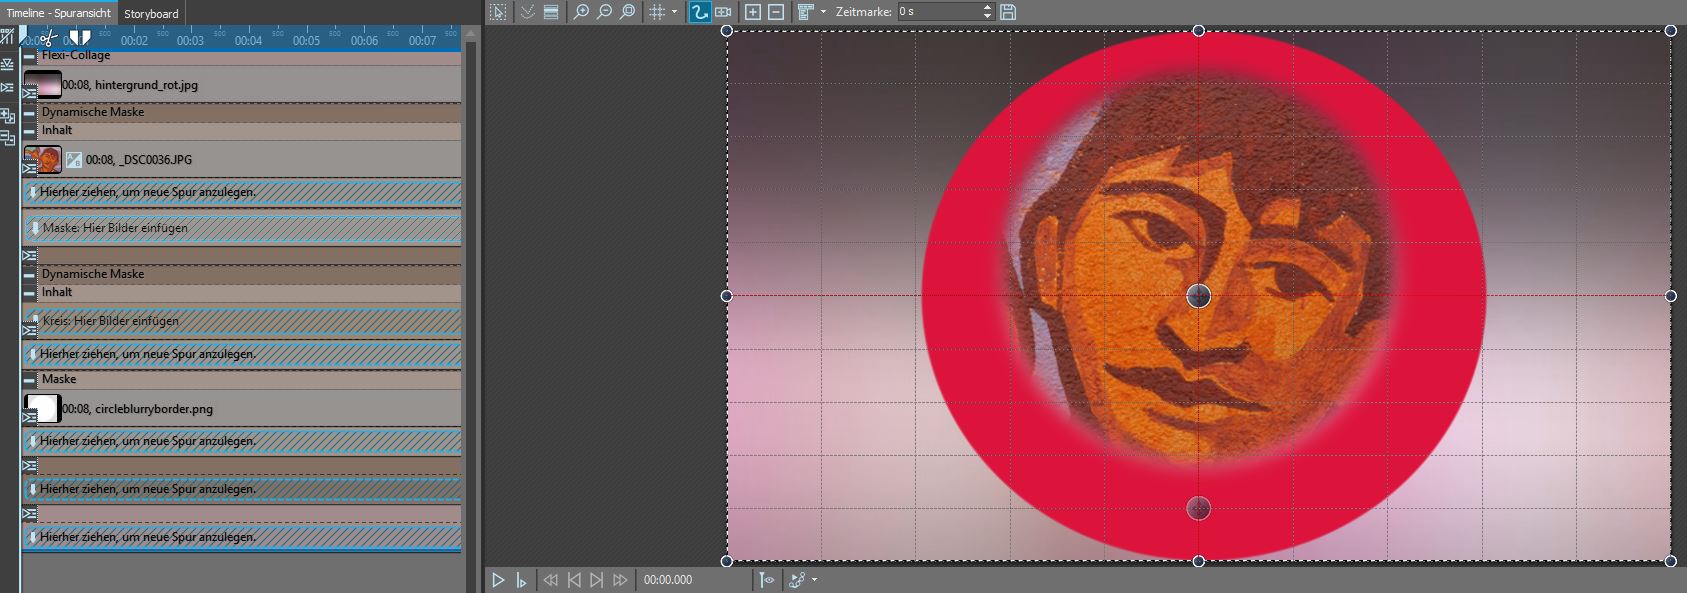The image size is (1687, 593).
Task: Click play from current position button
Action: [521, 580]
